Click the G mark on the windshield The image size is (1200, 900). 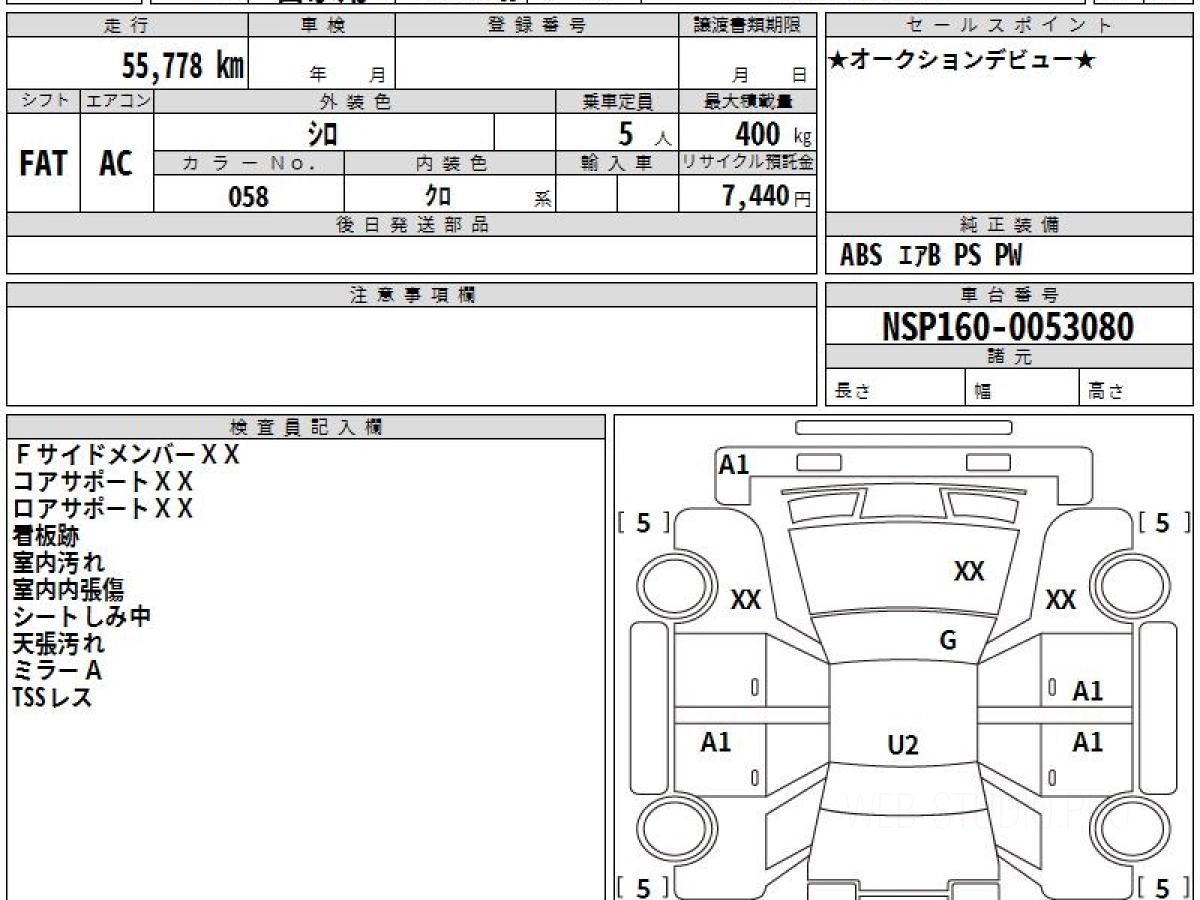coord(948,641)
